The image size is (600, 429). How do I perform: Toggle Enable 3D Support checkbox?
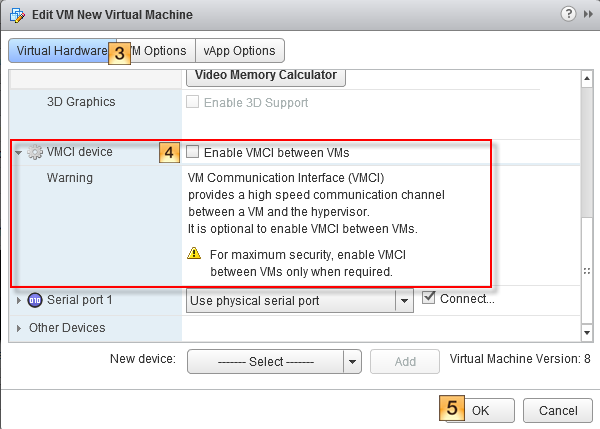click(192, 102)
